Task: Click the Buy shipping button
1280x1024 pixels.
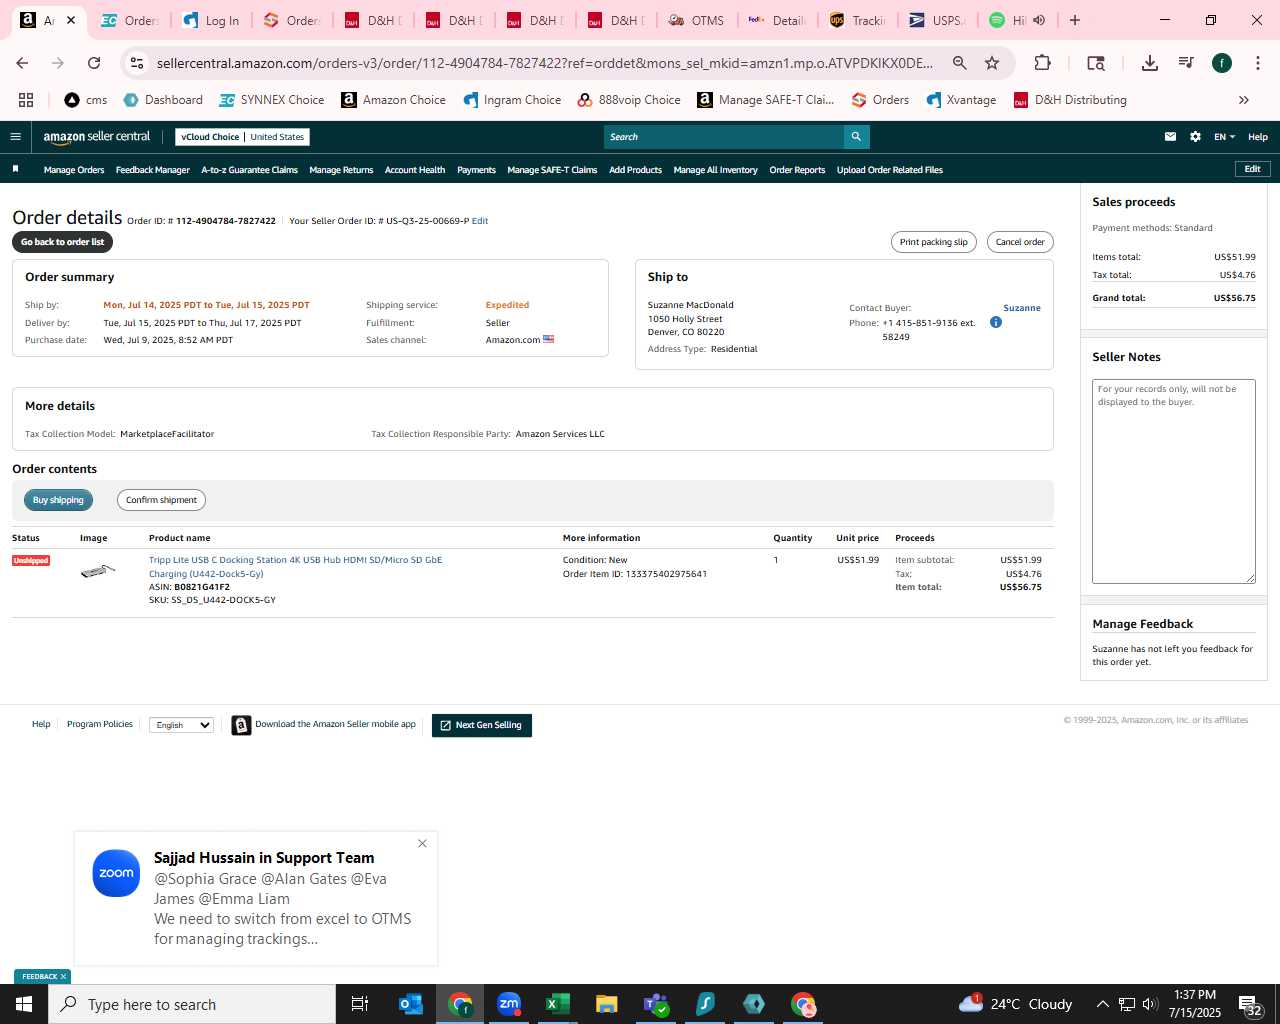Action: [58, 500]
